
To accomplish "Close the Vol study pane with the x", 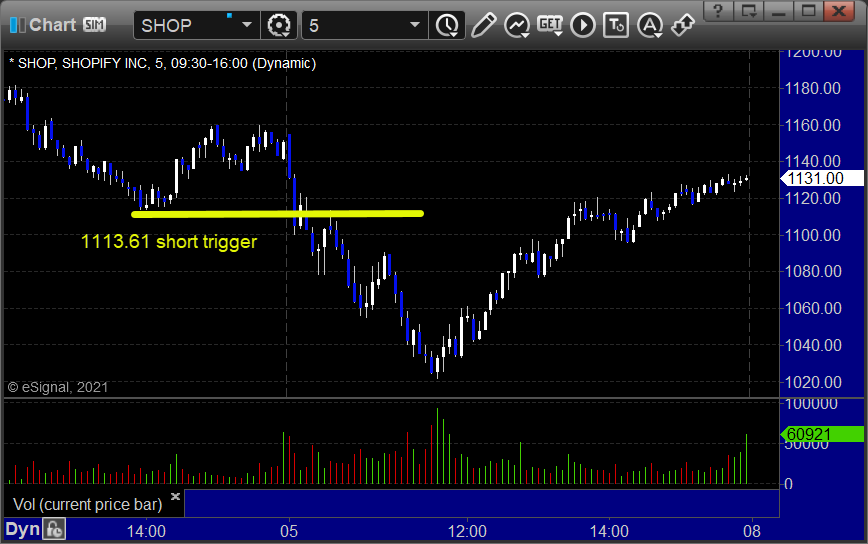I will click(x=175, y=496).
